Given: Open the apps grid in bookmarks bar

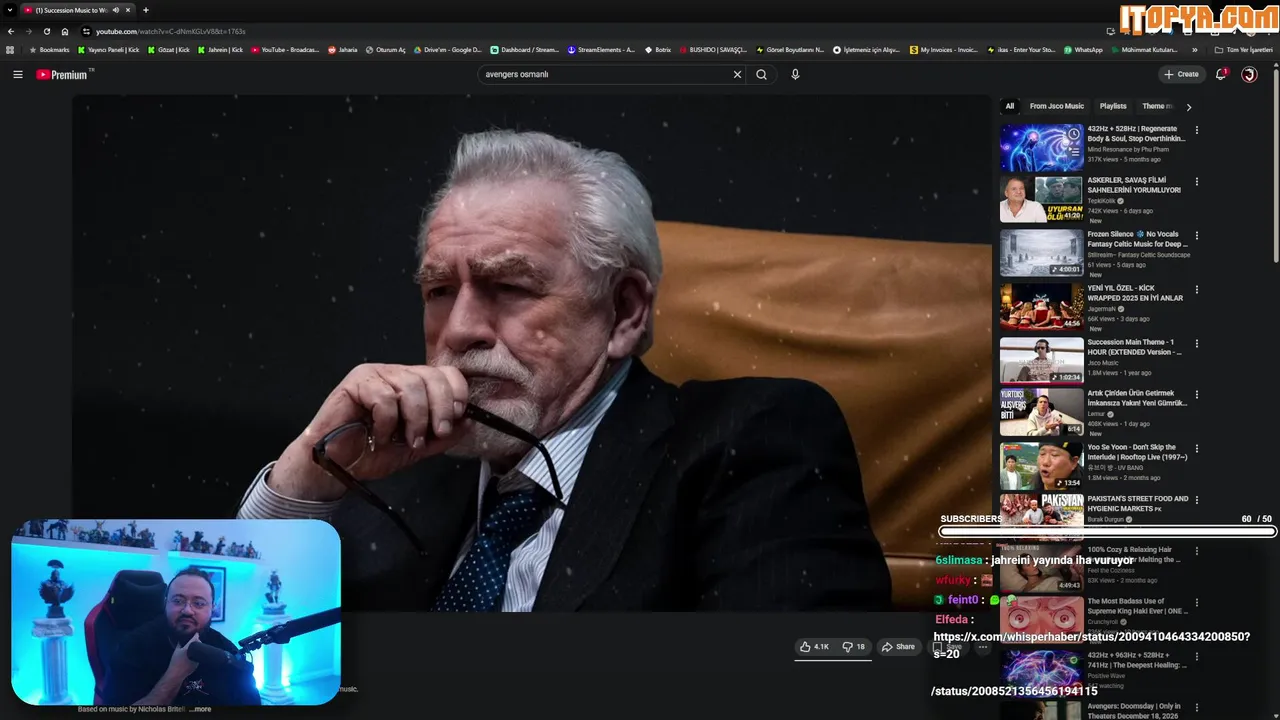Looking at the screenshot, I should tap(10, 49).
